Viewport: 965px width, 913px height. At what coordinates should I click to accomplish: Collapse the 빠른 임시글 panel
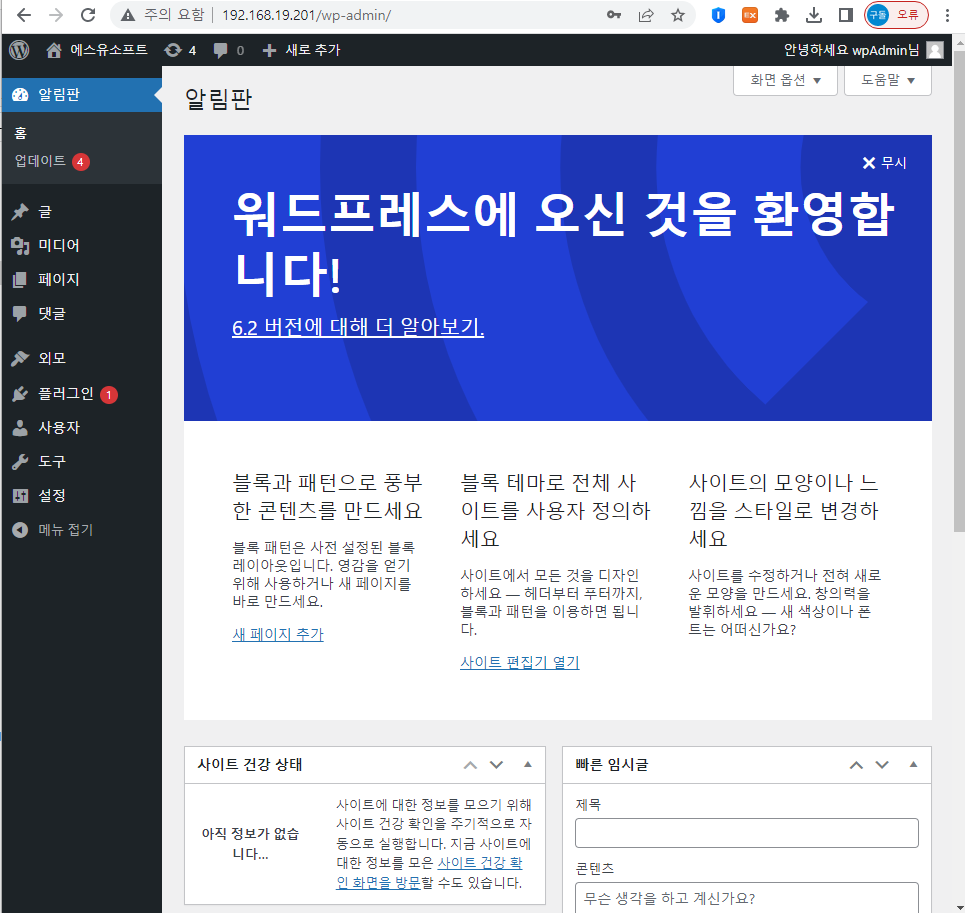[x=913, y=765]
